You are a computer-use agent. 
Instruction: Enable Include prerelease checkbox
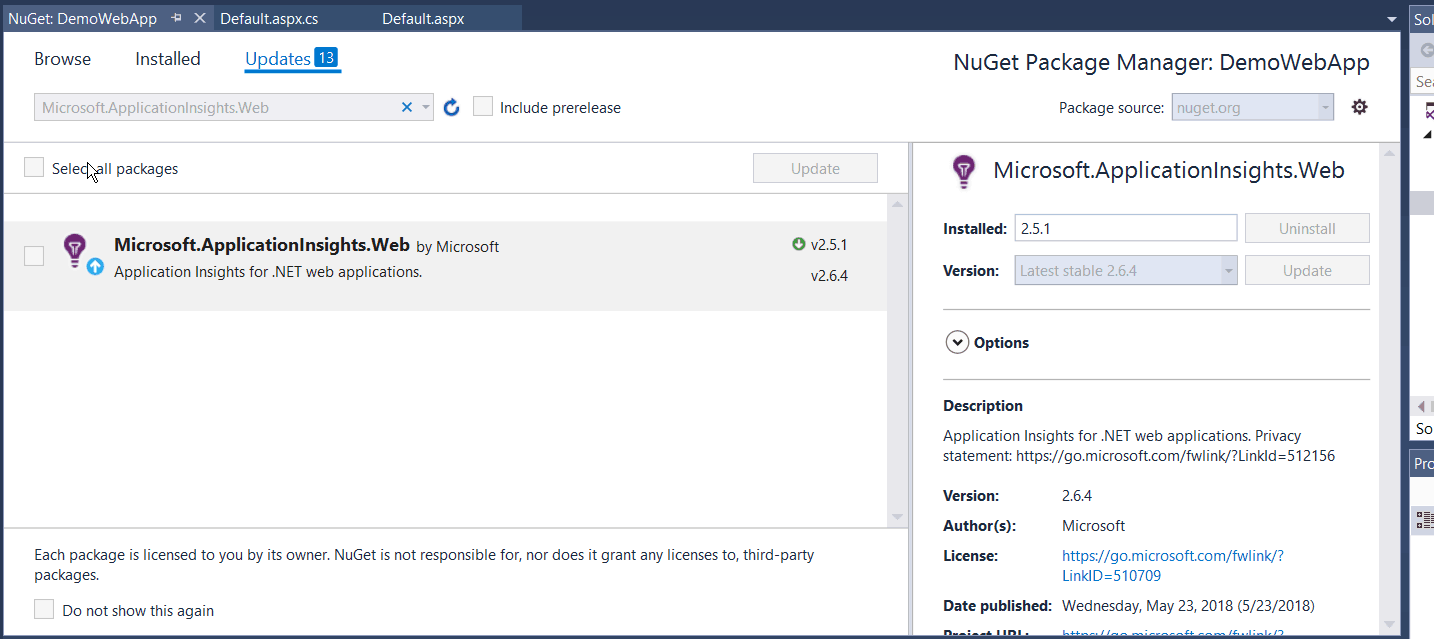click(483, 107)
